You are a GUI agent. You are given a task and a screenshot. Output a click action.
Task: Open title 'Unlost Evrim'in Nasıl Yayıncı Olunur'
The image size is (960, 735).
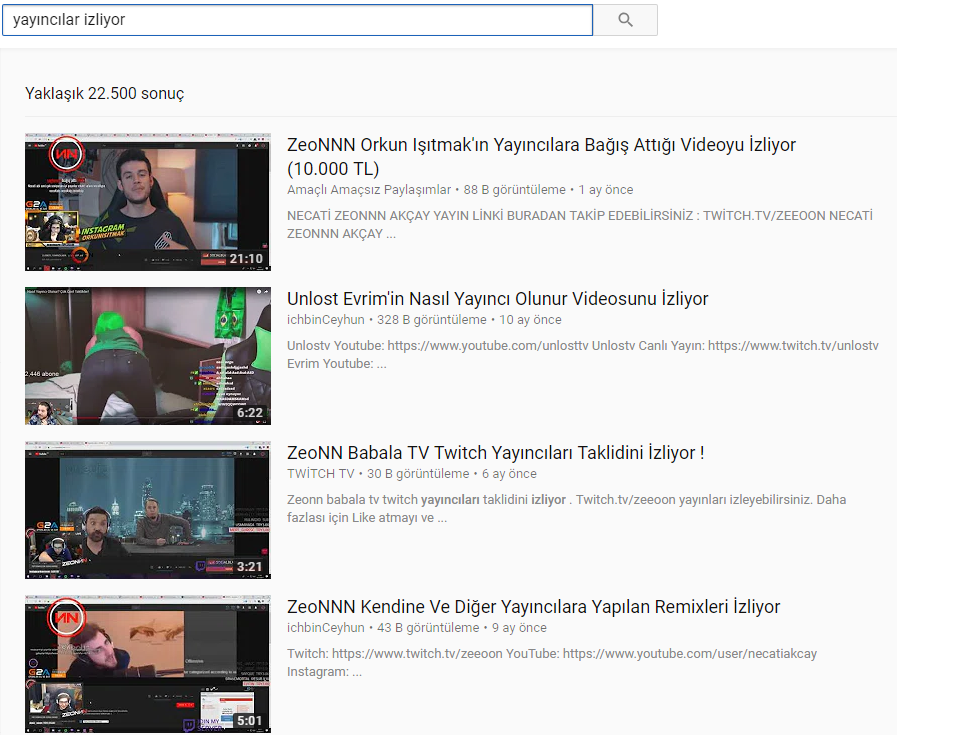click(x=497, y=299)
